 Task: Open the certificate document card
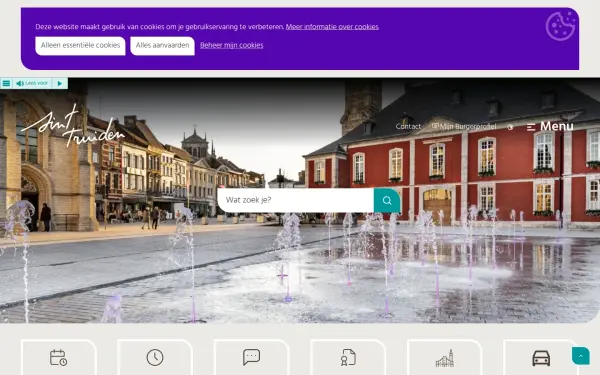pos(348,357)
